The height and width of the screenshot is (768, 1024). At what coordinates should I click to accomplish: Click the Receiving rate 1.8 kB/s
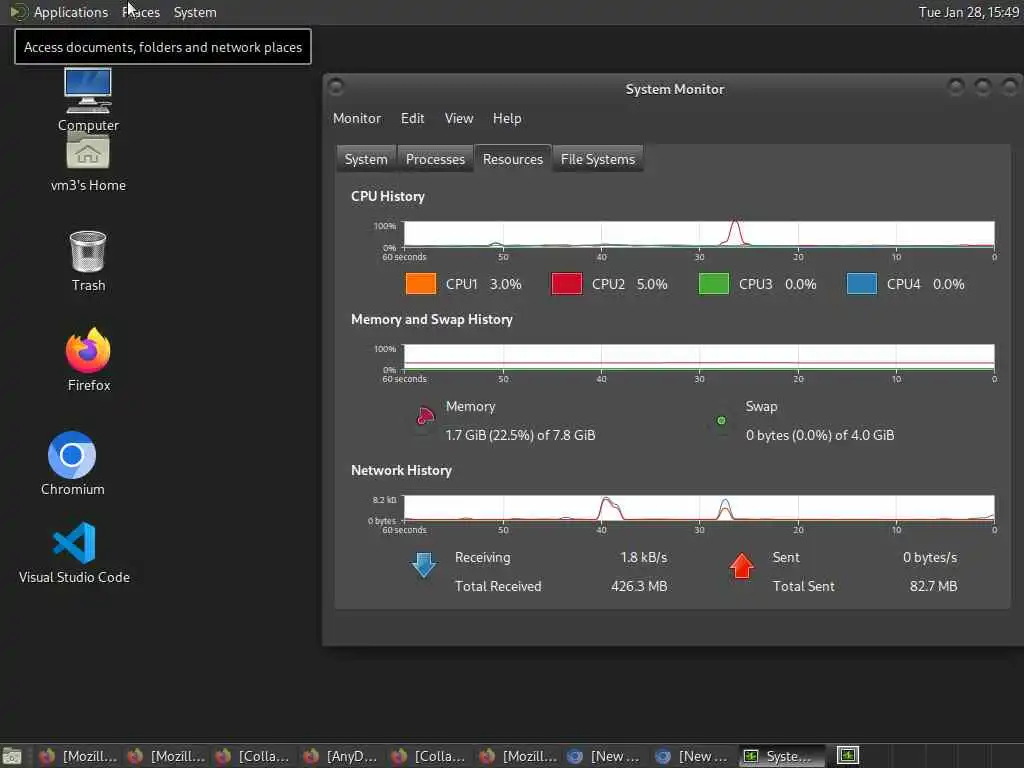pos(643,557)
